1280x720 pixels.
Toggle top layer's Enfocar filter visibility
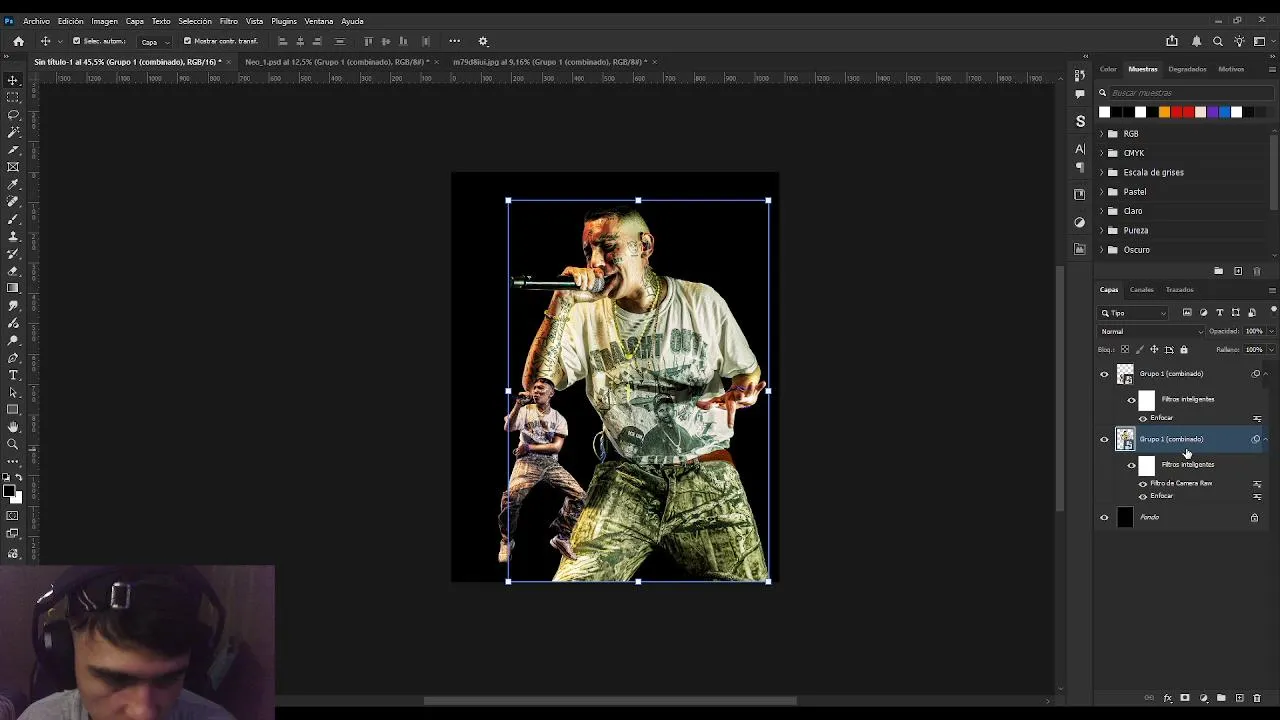coord(1143,418)
